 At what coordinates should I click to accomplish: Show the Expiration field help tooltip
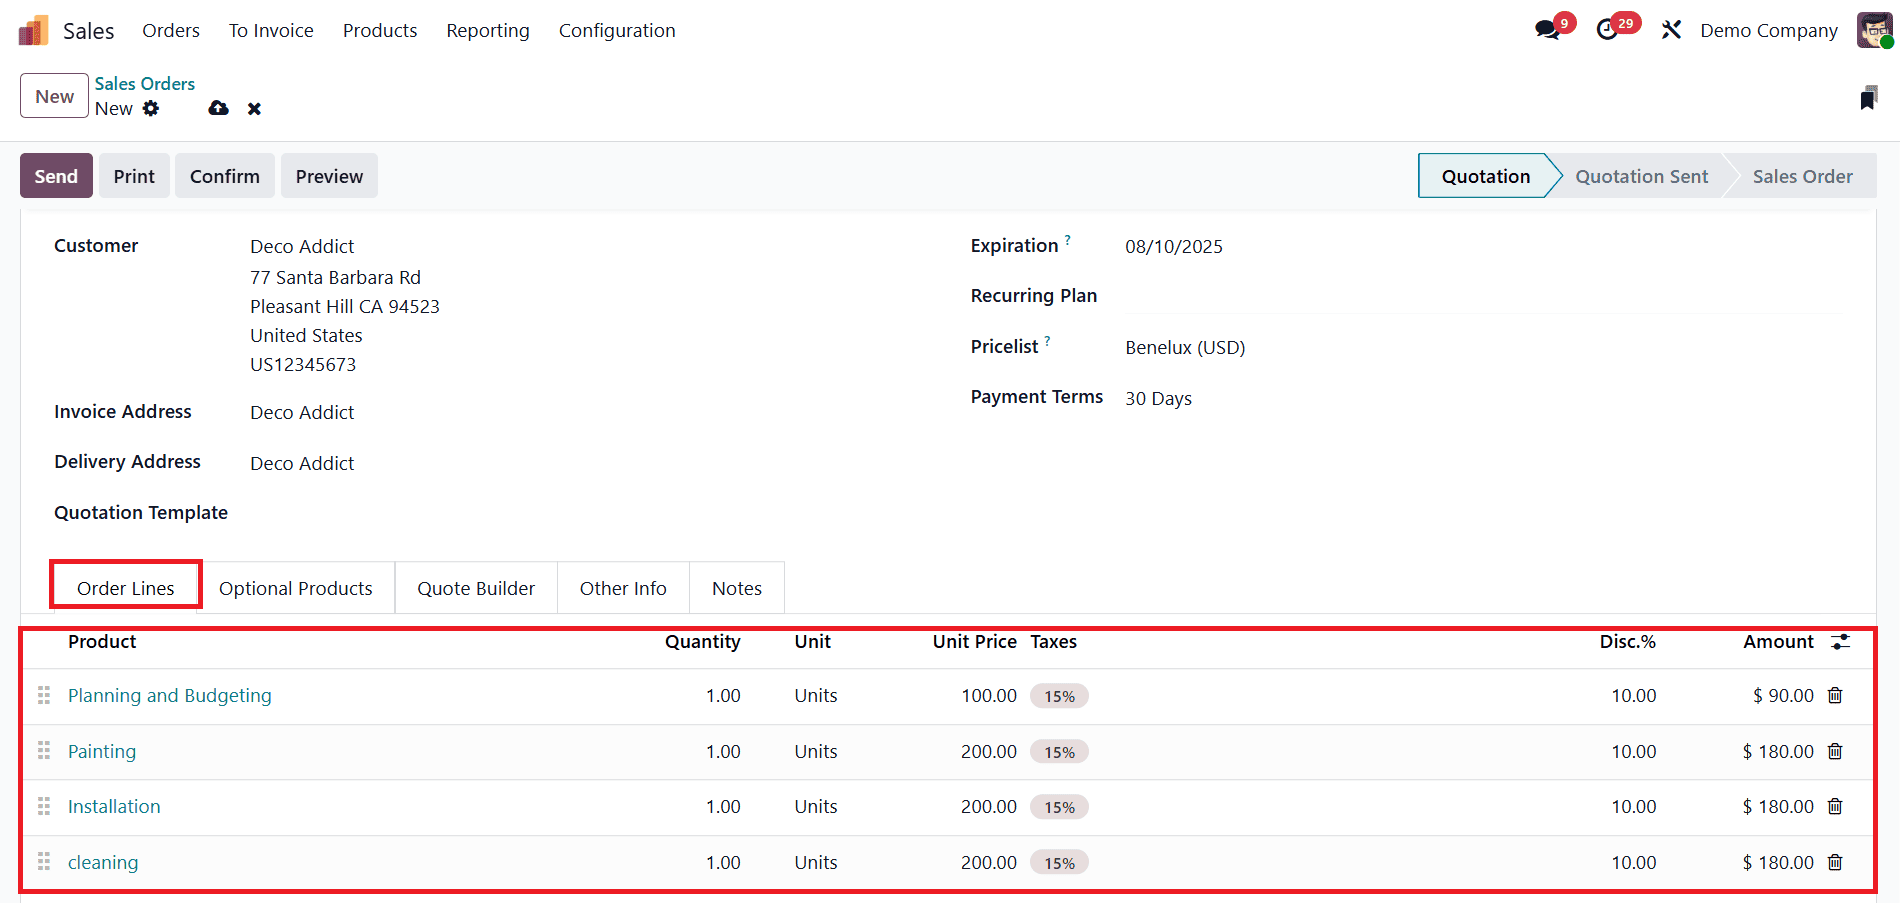click(x=1067, y=240)
